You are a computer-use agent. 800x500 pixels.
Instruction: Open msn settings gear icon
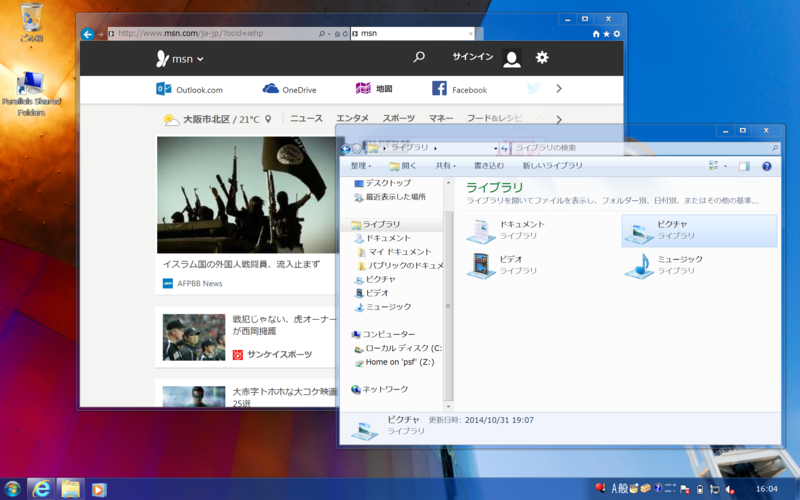[x=542, y=57]
